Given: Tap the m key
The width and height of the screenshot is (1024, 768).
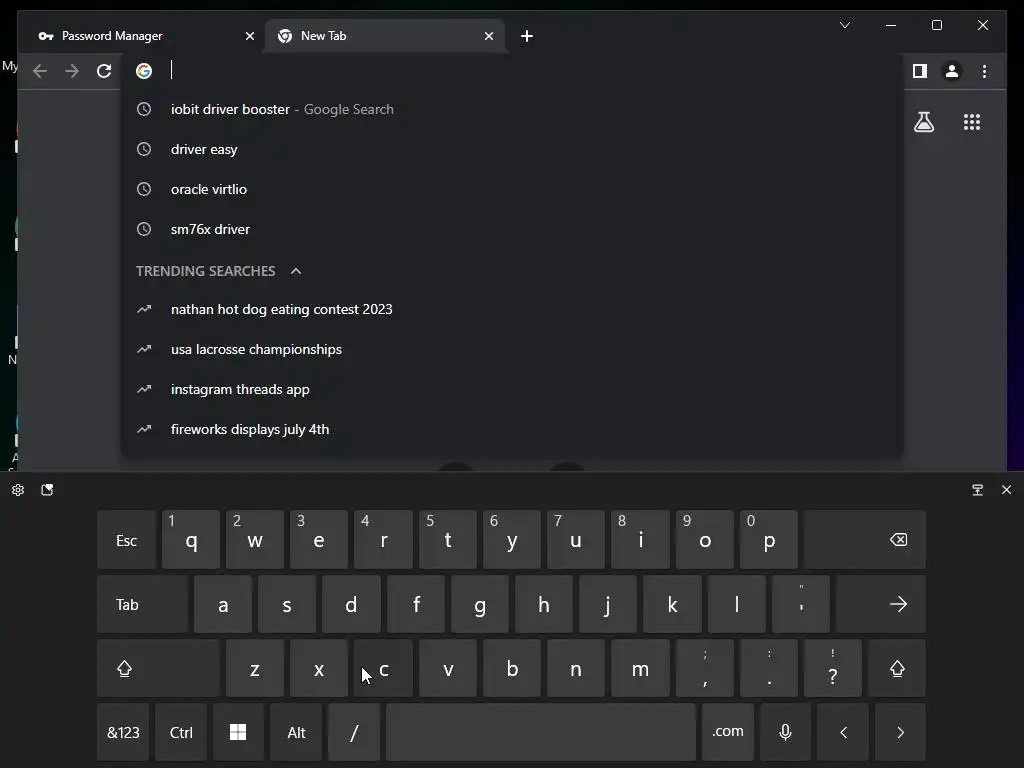Looking at the screenshot, I should (640, 669).
